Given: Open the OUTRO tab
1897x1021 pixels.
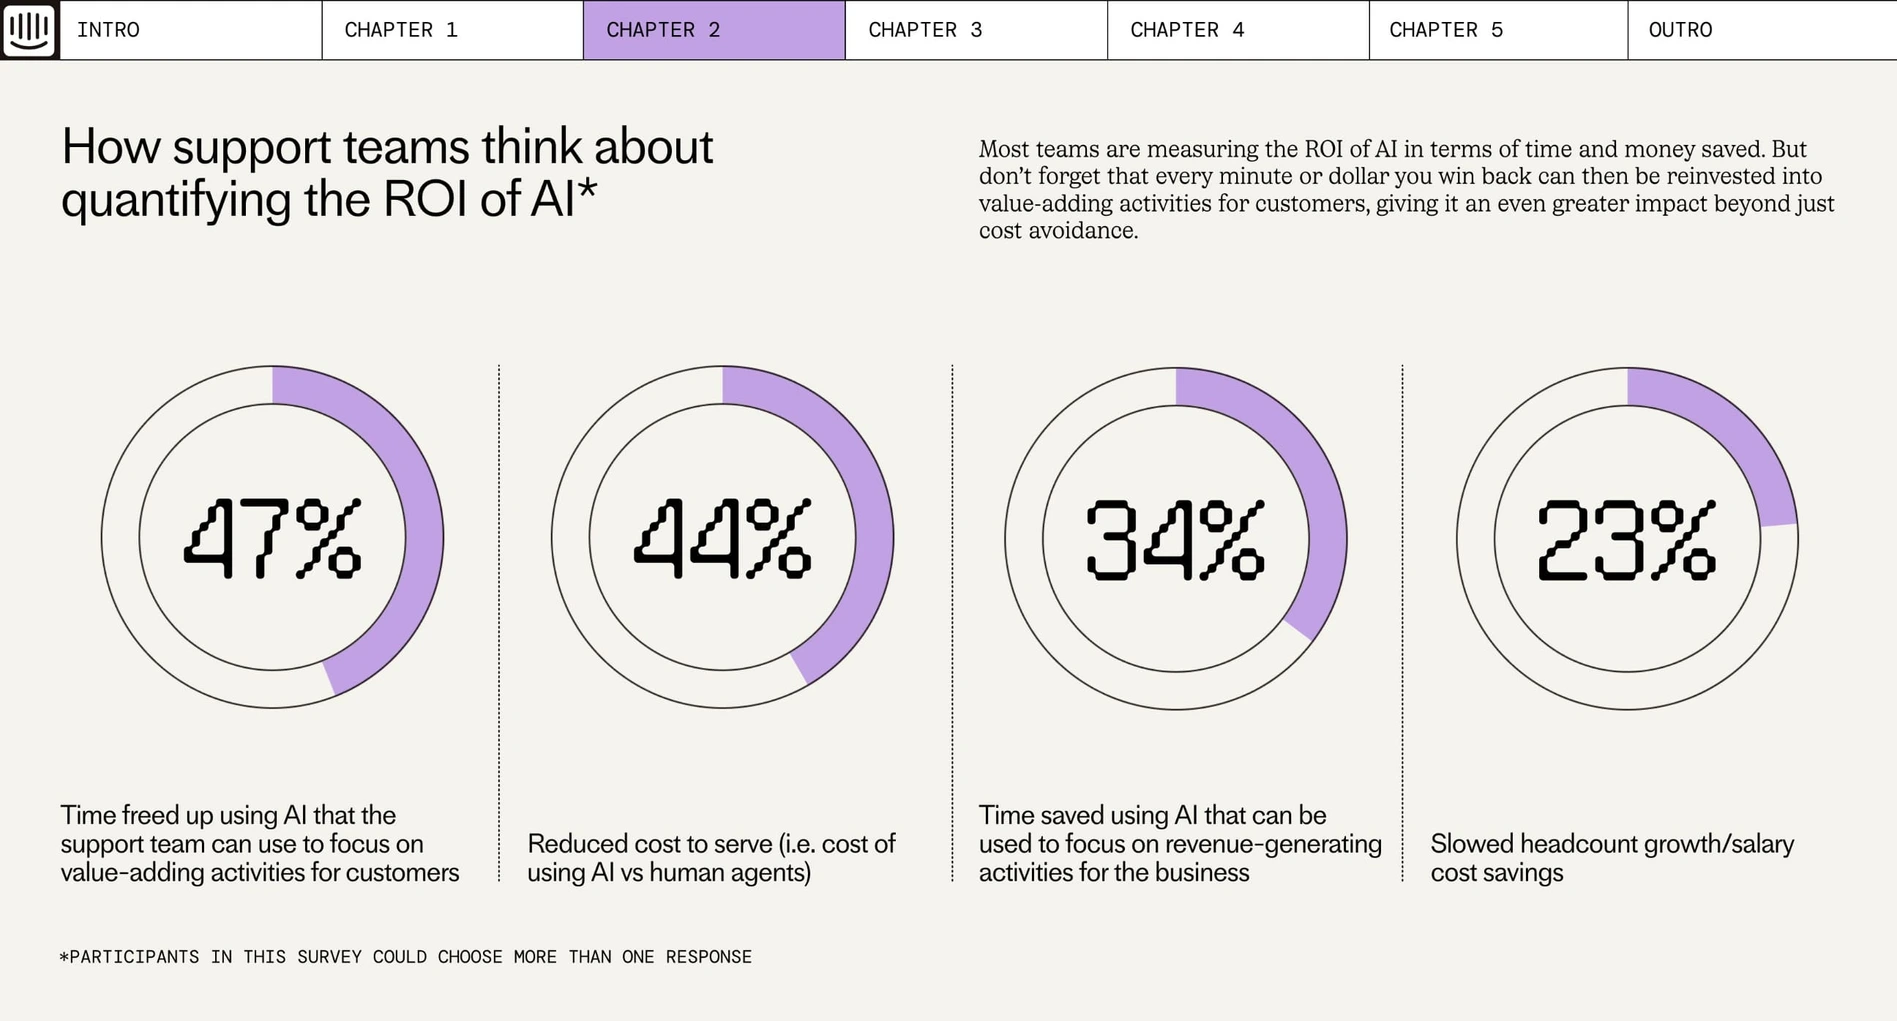Looking at the screenshot, I should pyautogui.click(x=1762, y=30).
